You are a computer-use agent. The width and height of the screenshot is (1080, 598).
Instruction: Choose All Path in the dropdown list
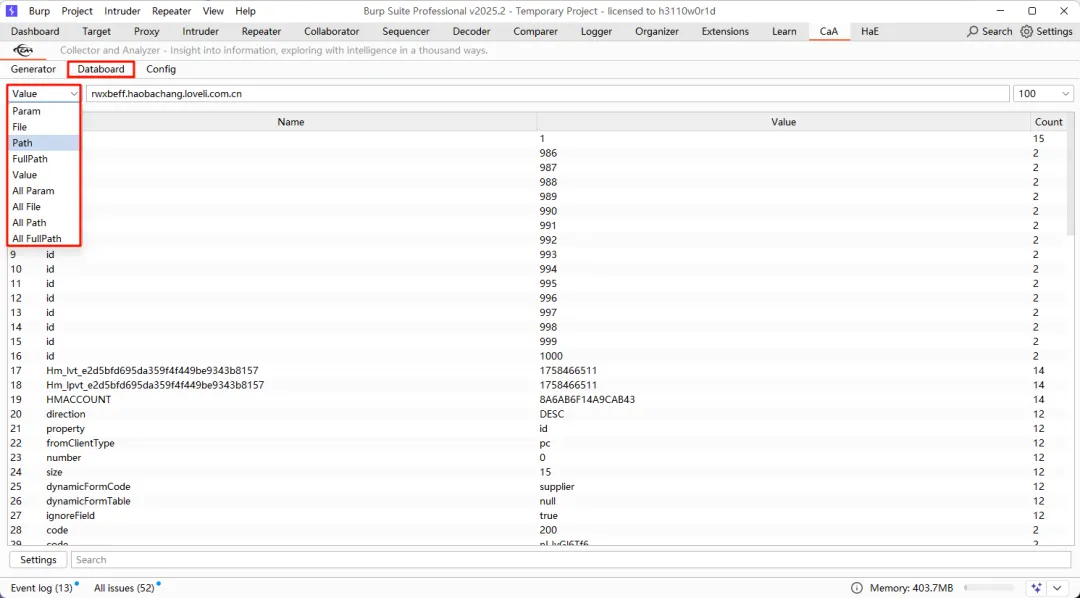(44, 223)
